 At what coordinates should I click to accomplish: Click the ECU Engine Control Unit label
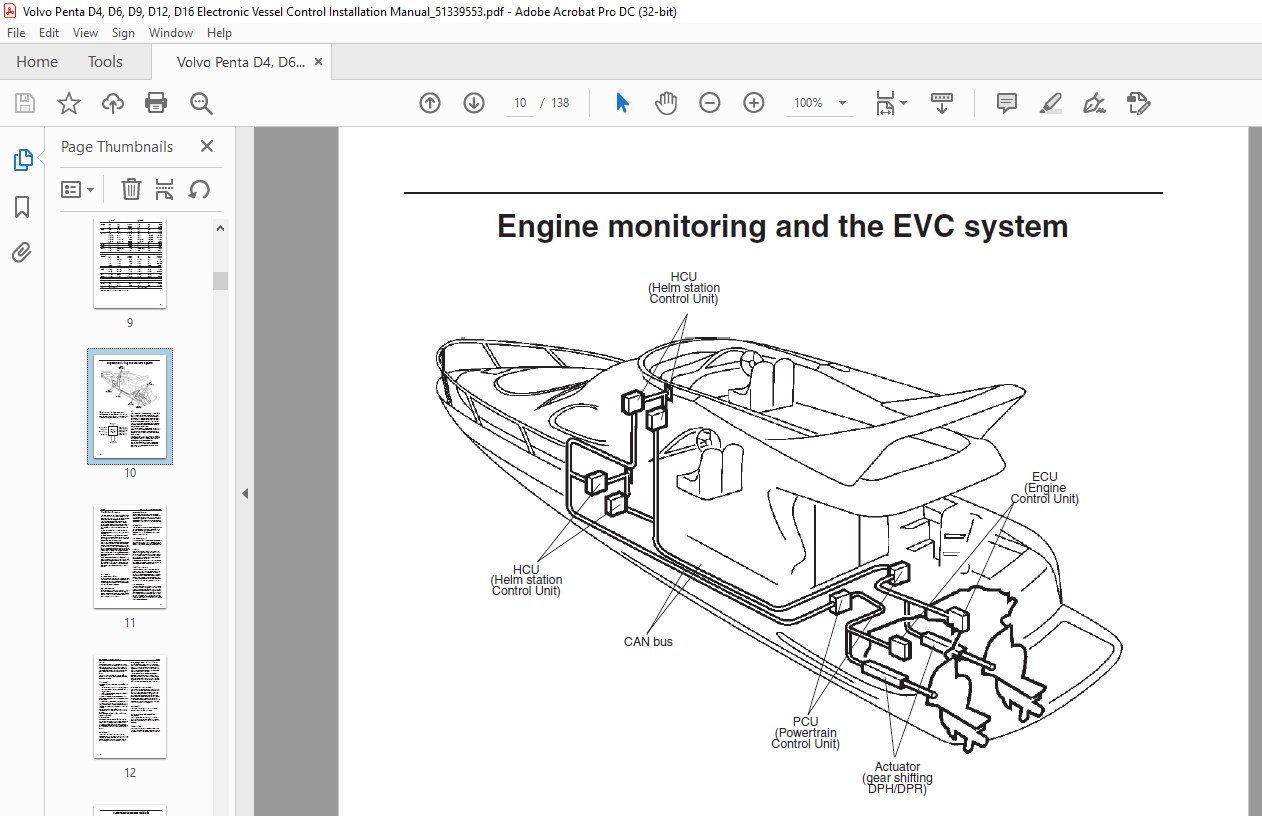pos(1044,488)
